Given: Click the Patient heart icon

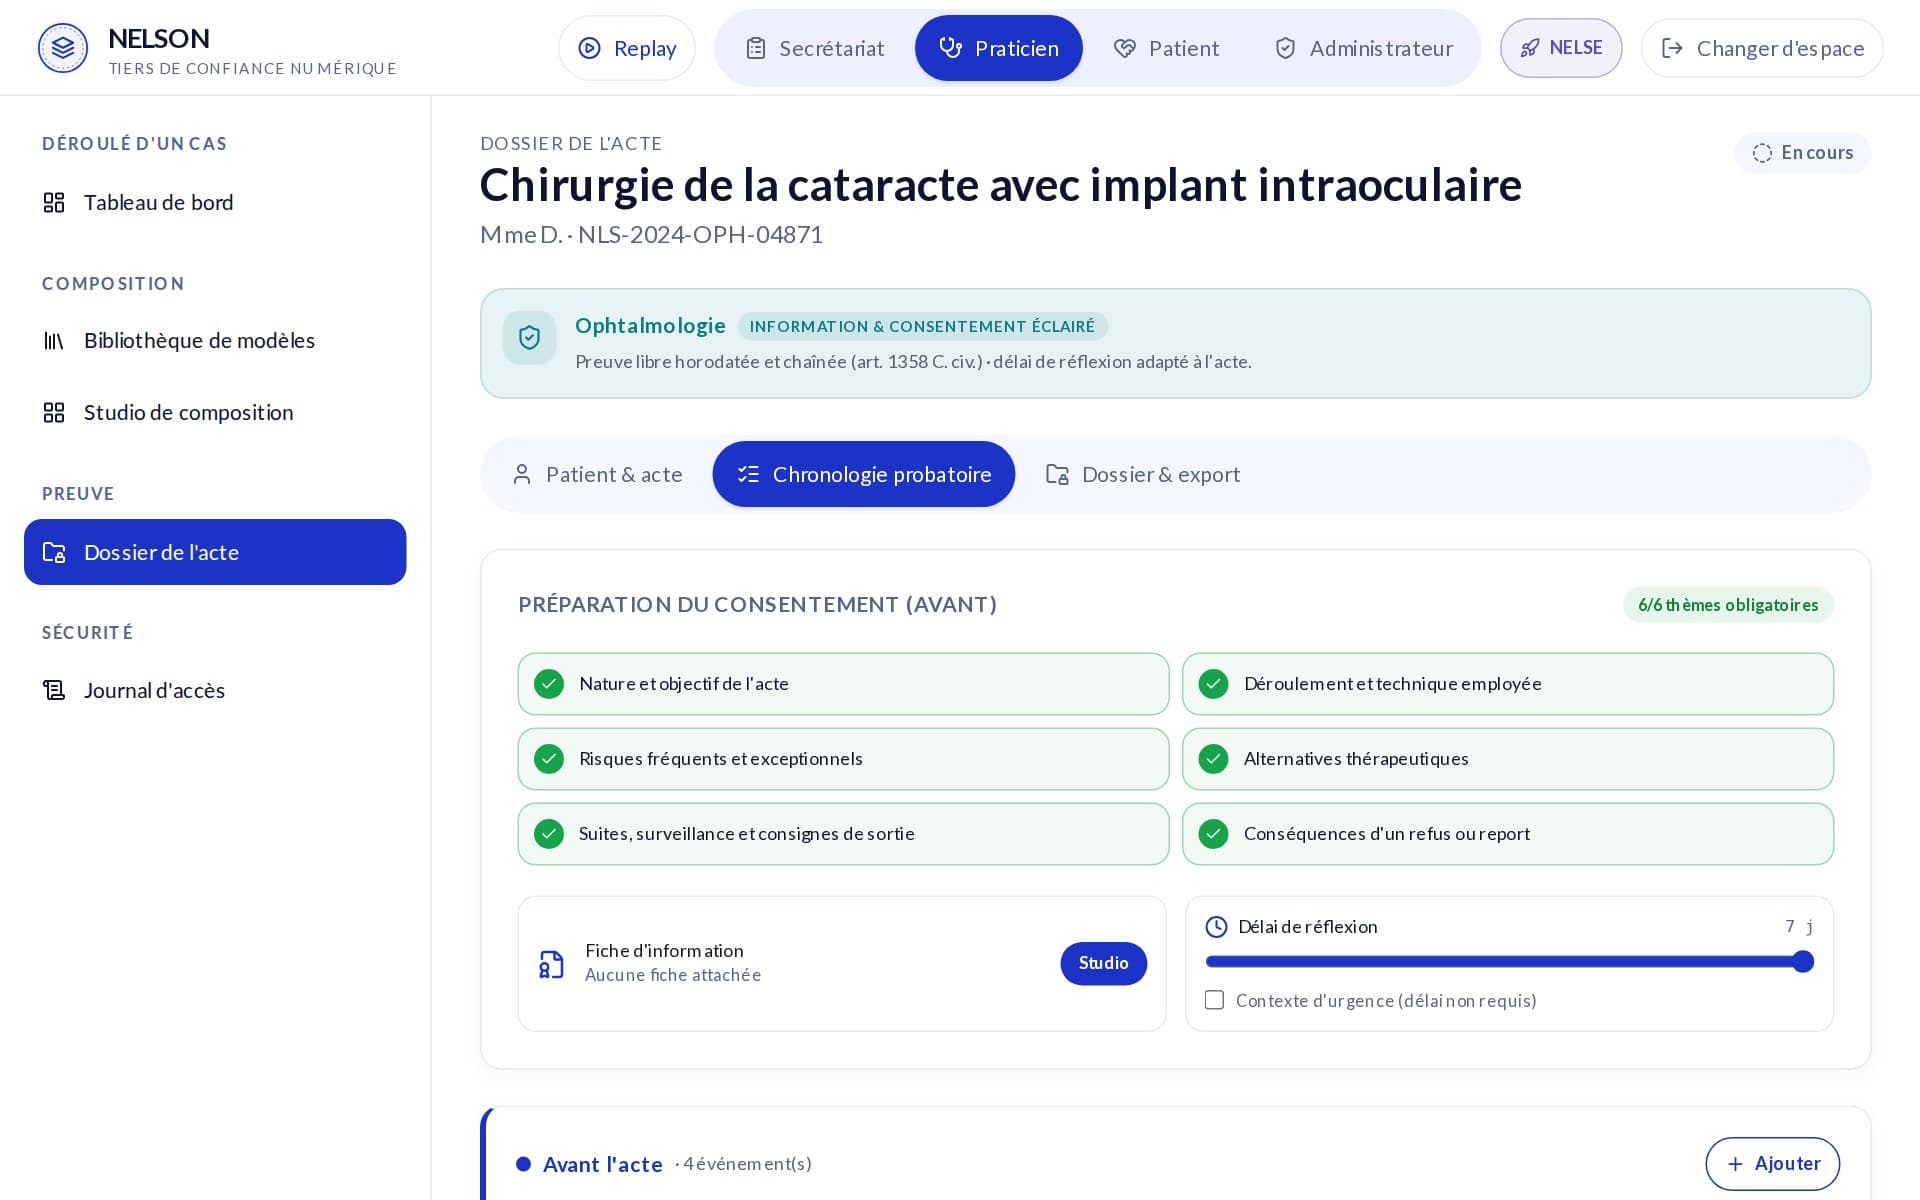Looking at the screenshot, I should tap(1125, 48).
